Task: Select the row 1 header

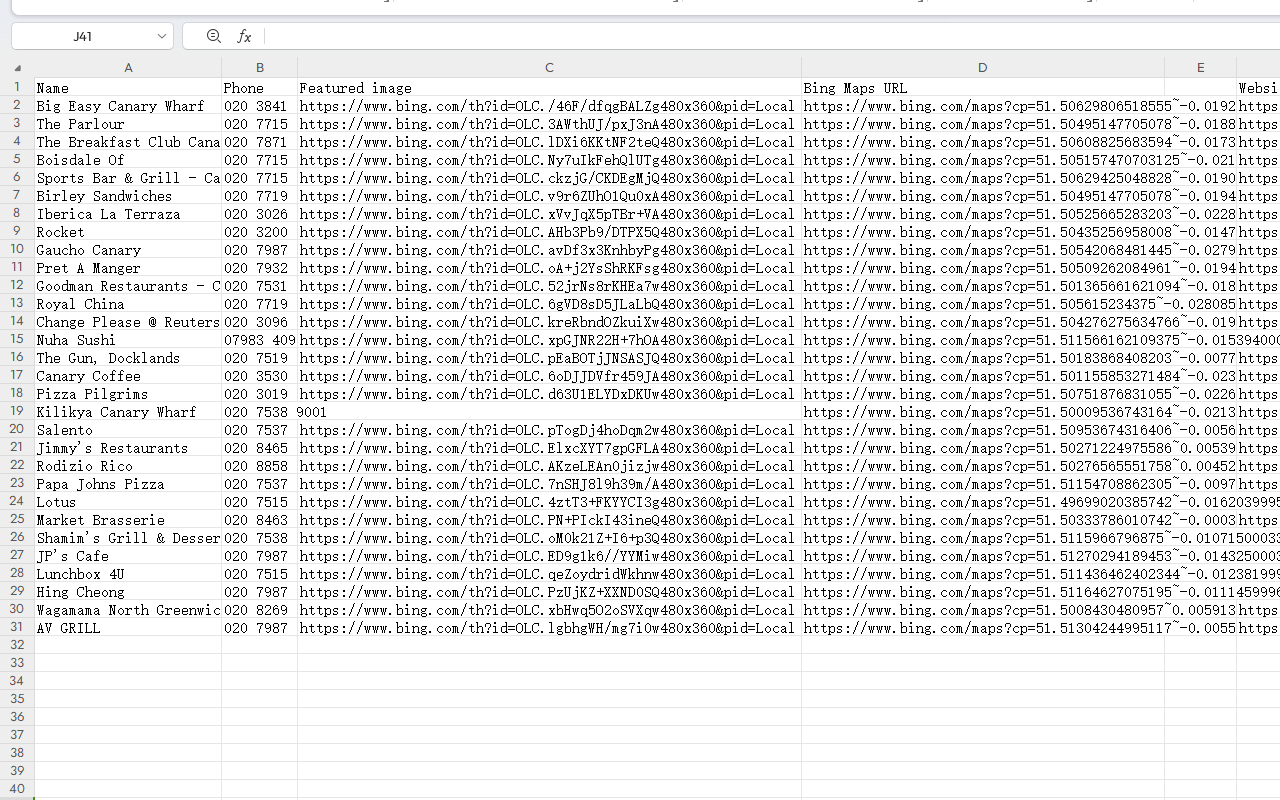Action: pyautogui.click(x=17, y=88)
